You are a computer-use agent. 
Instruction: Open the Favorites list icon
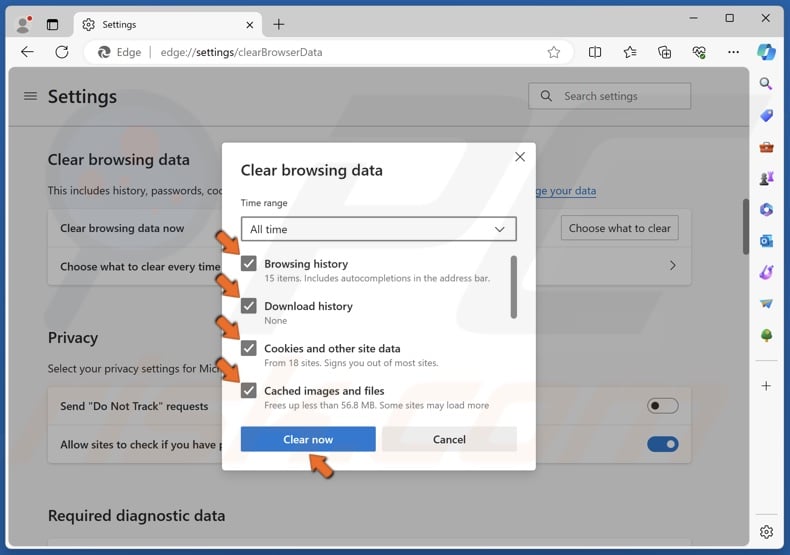click(630, 52)
